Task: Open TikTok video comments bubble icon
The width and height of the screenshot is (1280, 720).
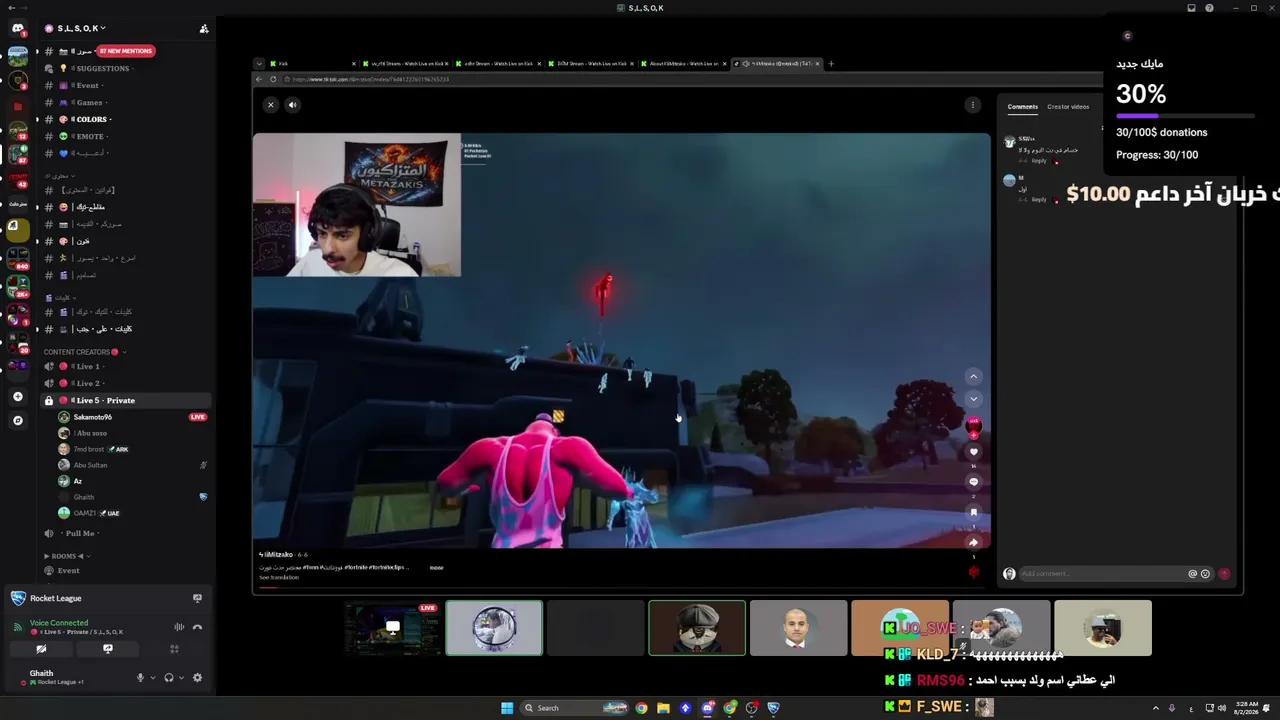Action: 974,482
